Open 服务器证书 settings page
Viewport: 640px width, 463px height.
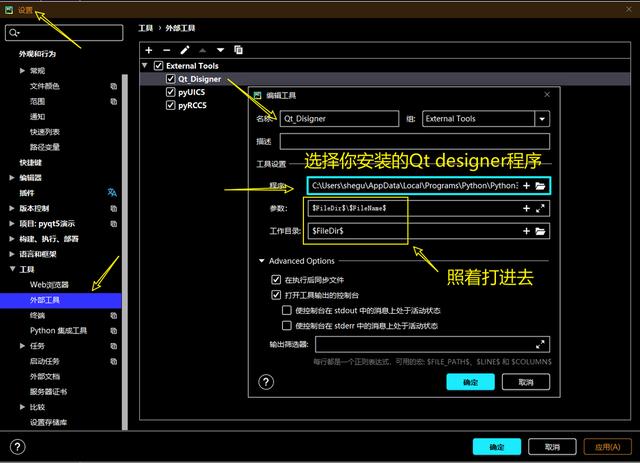click(x=49, y=392)
